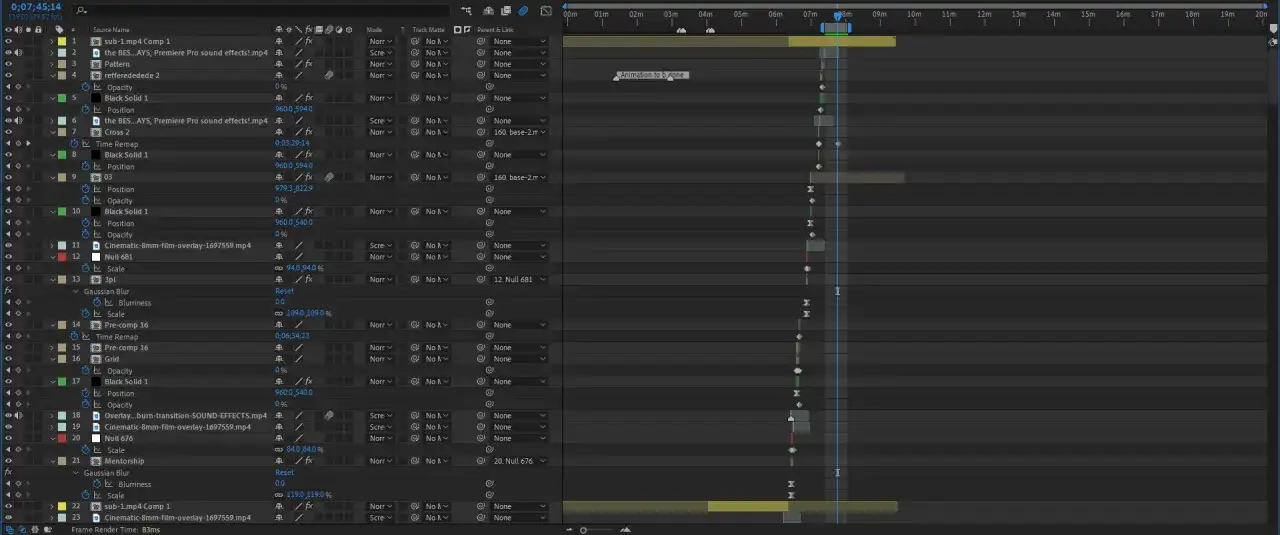Screen dimensions: 1280x535
Task: Click Time Remap value 0;03;29;14
Action: point(292,143)
